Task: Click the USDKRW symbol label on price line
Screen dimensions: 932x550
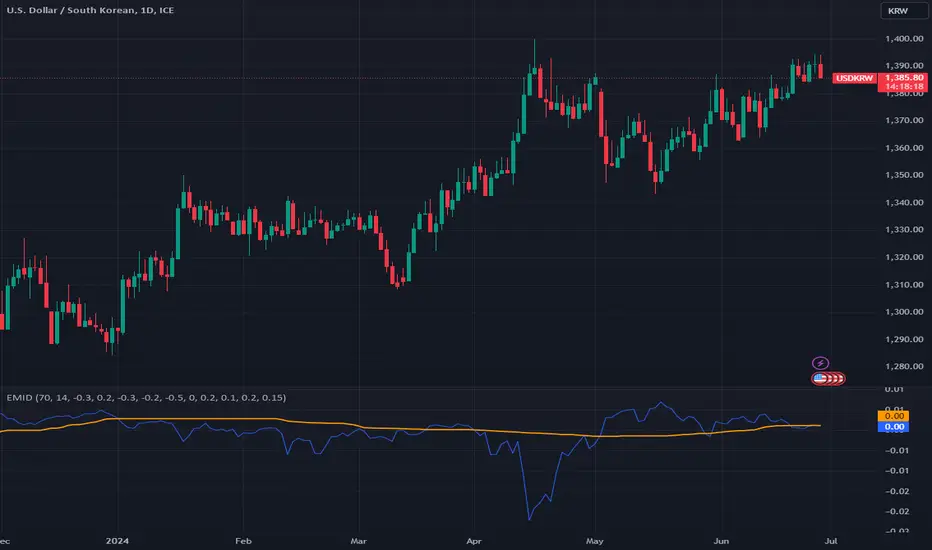Action: pos(854,78)
